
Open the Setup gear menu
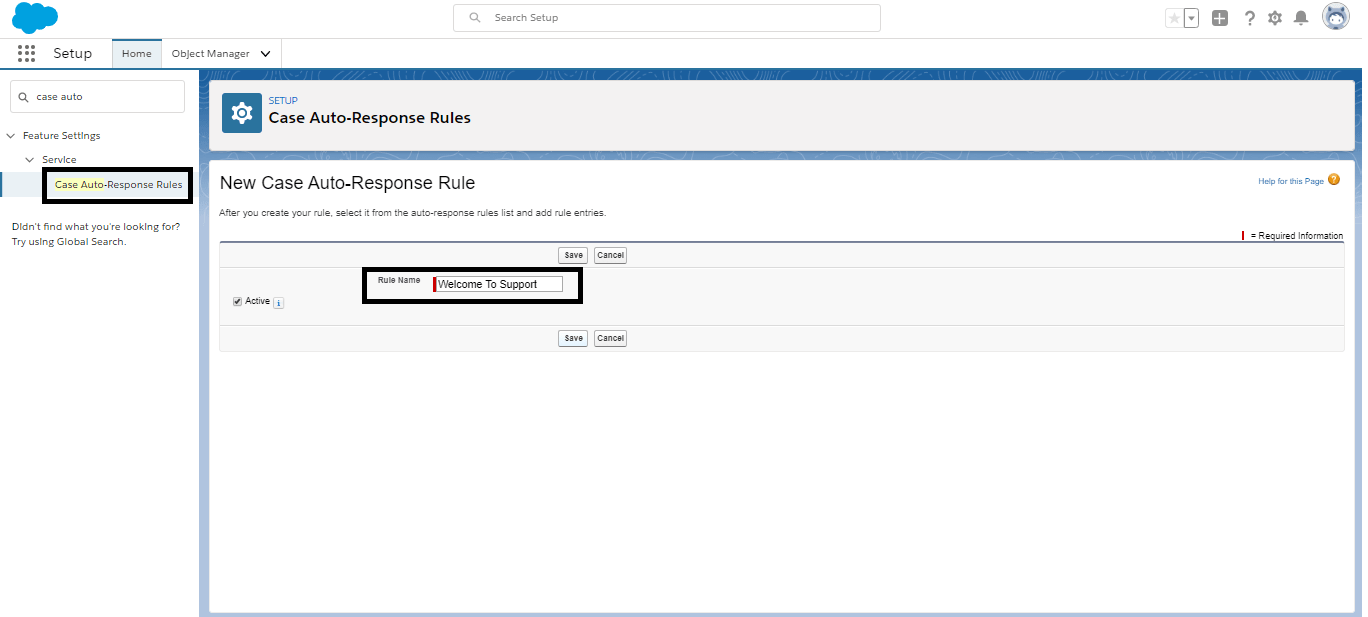(1275, 17)
